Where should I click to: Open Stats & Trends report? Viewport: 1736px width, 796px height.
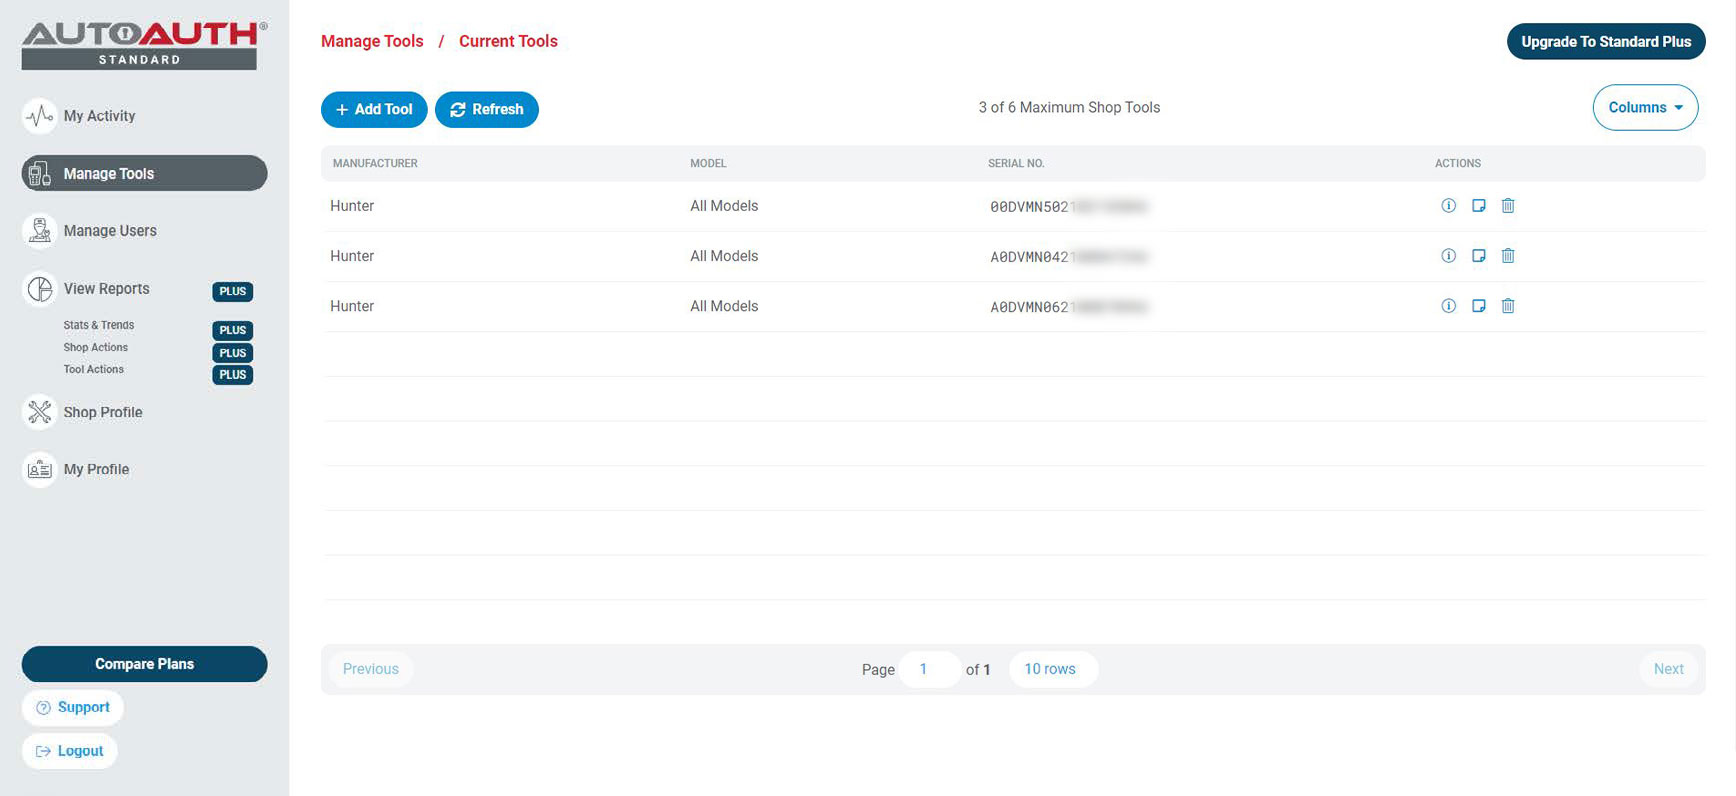[98, 325]
